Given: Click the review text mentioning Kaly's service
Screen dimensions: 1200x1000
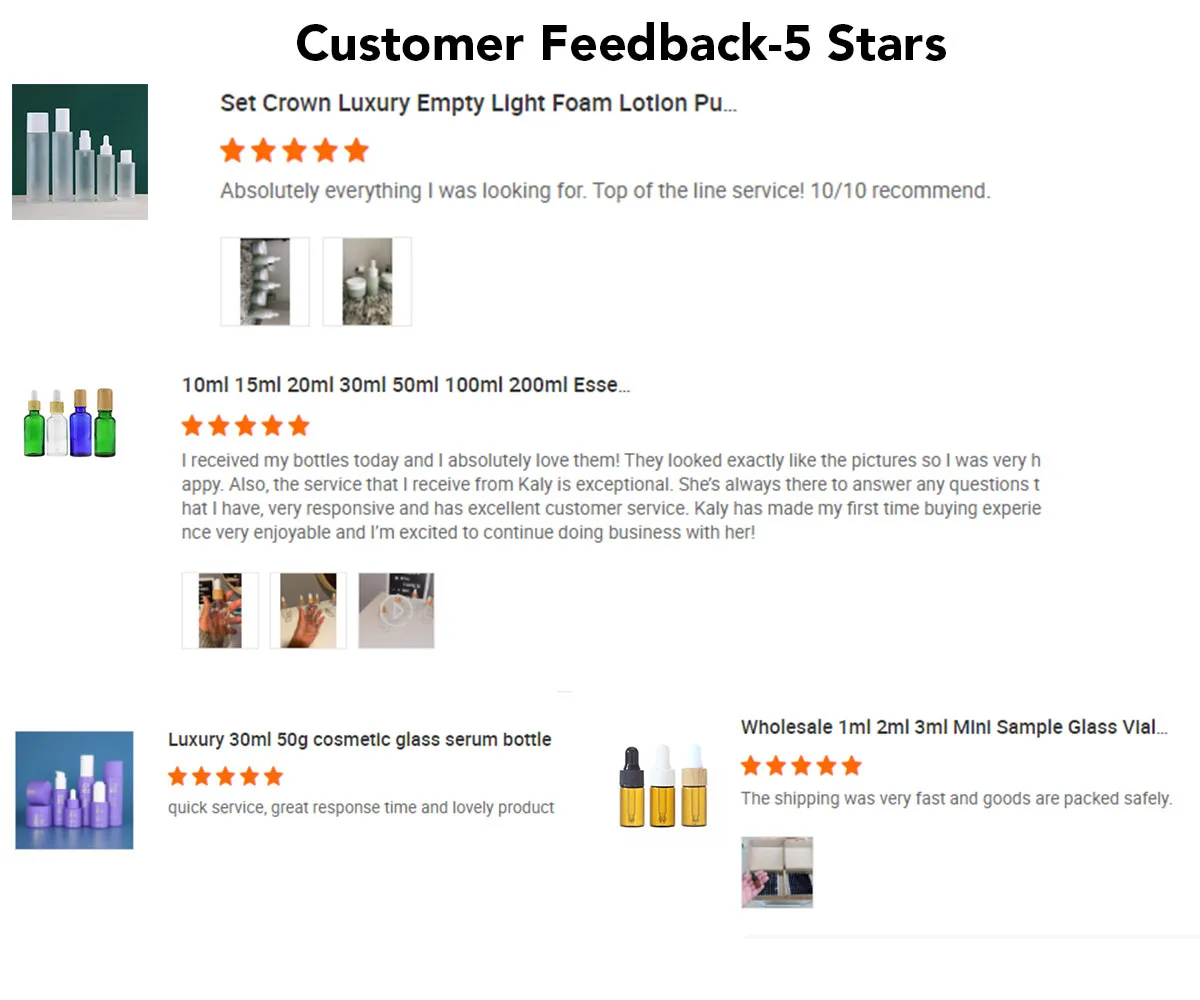Looking at the screenshot, I should tap(611, 497).
